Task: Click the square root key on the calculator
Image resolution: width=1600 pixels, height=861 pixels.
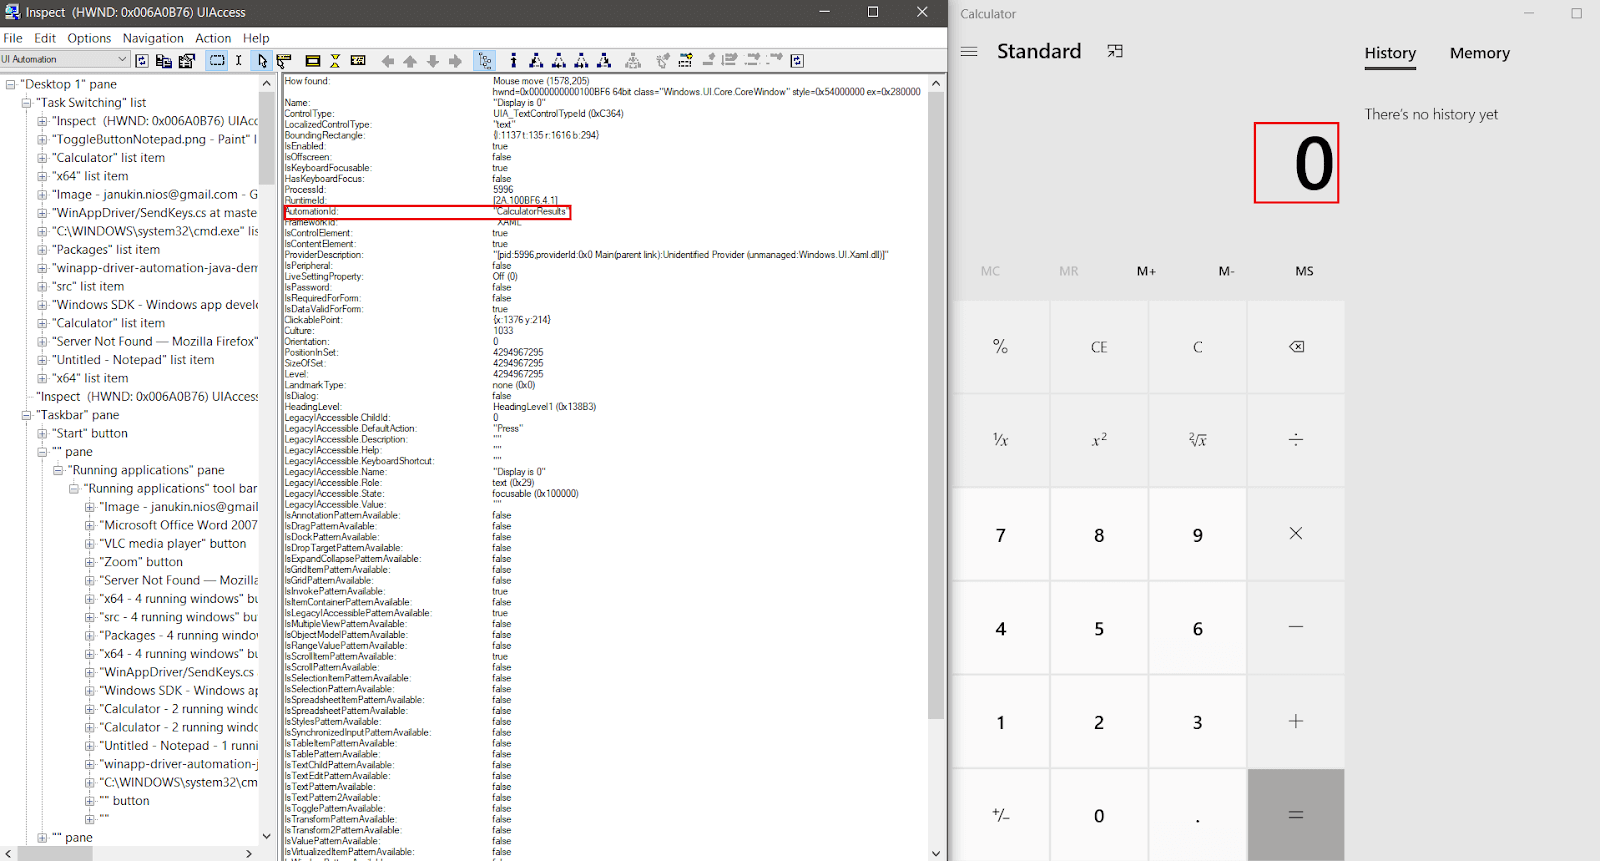Action: [1197, 440]
